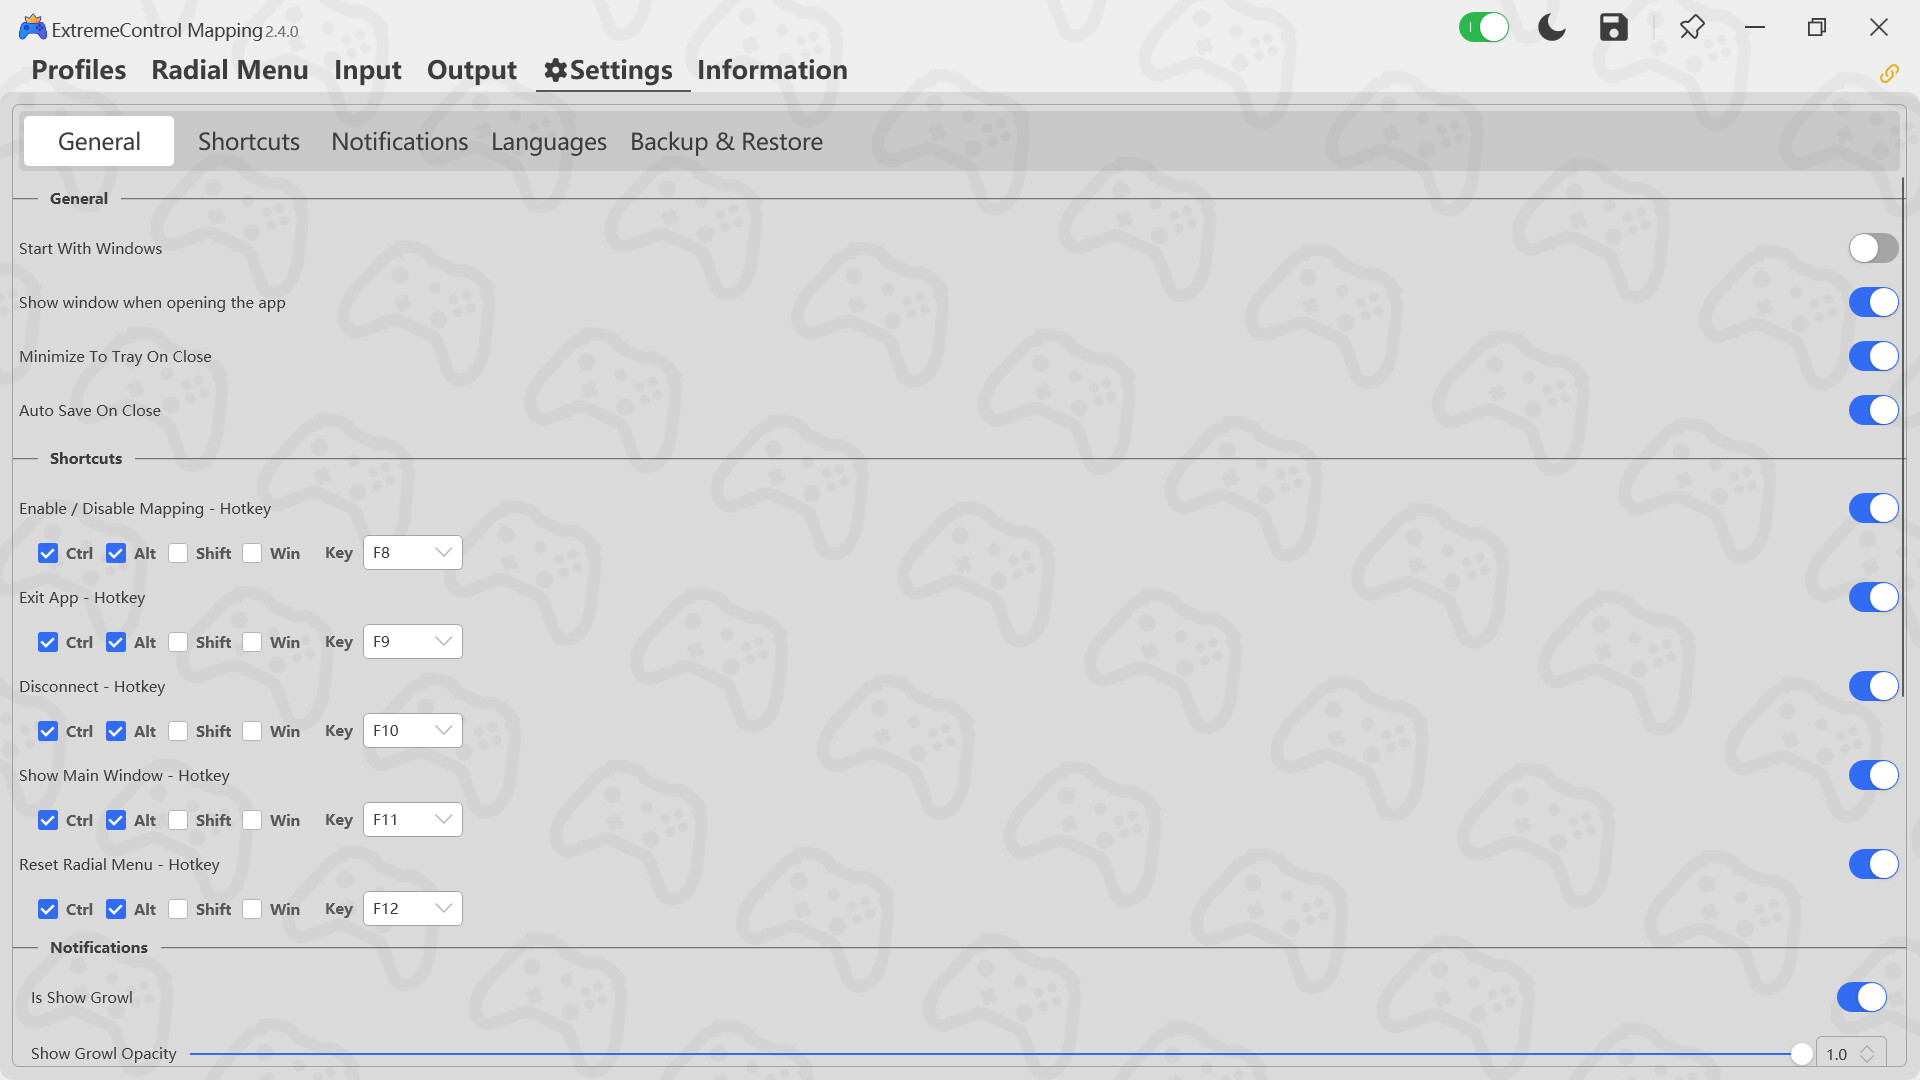Switch to the Notifications tab
This screenshot has height=1080, width=1920.
tap(400, 141)
